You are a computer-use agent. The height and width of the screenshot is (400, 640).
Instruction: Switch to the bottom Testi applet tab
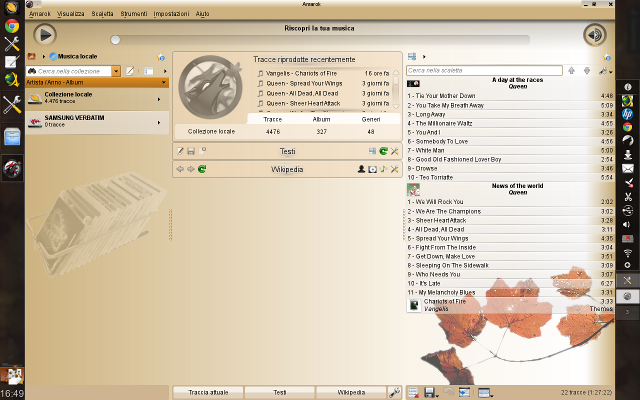point(280,393)
